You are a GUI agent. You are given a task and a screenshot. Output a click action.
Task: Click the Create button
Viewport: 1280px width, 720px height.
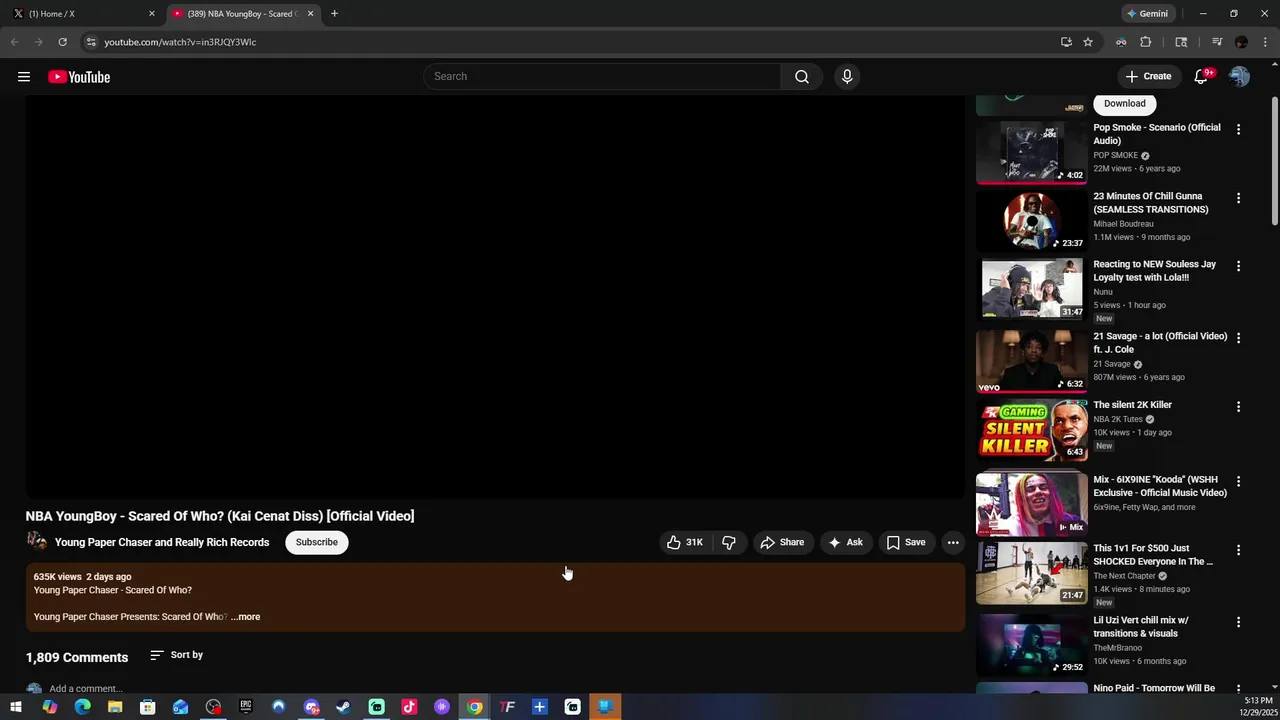(x=1148, y=76)
